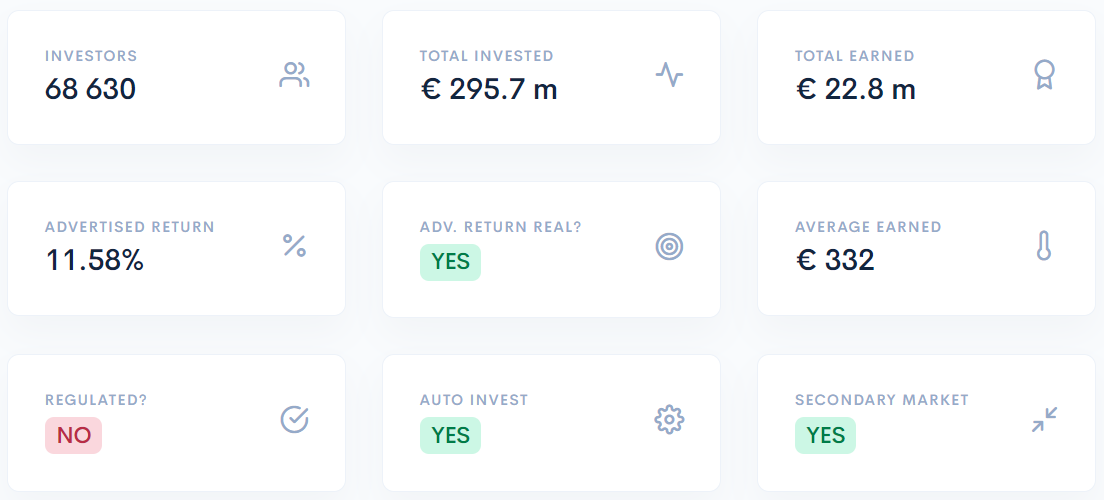Click the Total Invested pulse icon

pos(669,74)
